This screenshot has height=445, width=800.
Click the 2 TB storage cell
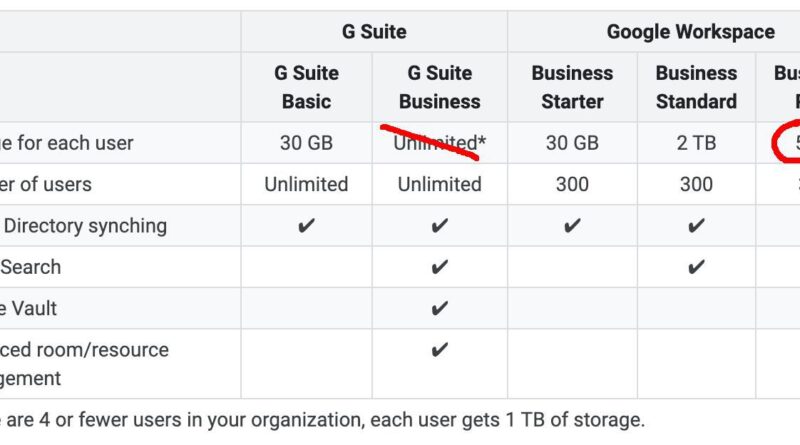pos(696,143)
